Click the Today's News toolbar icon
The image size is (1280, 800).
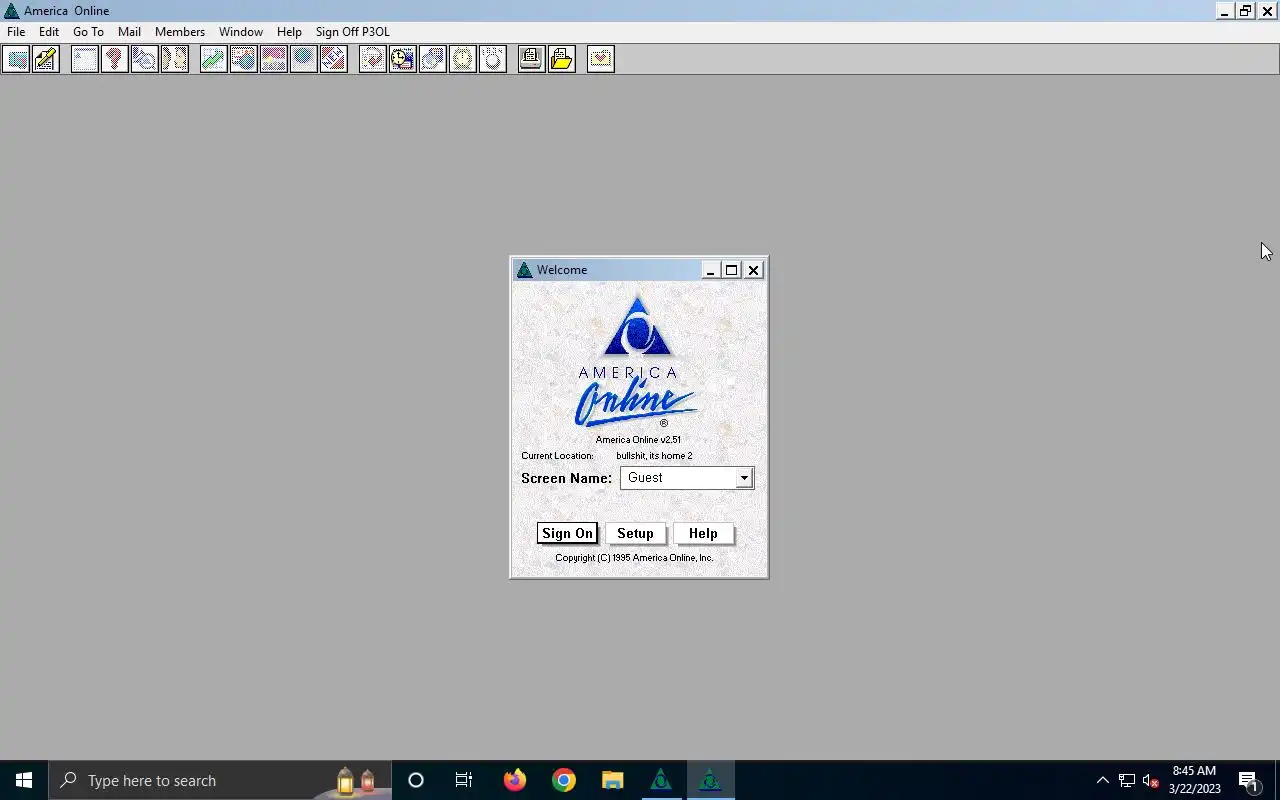pos(244,59)
